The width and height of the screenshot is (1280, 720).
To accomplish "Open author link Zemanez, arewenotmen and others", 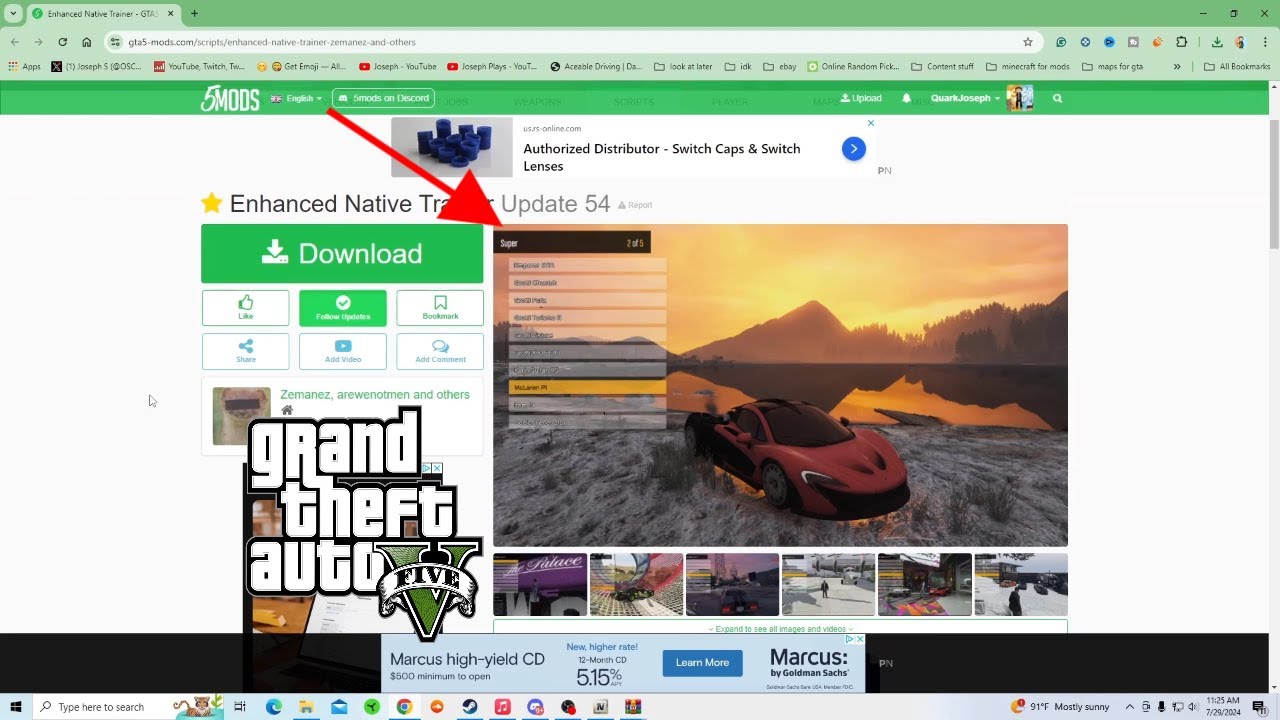I will click(x=375, y=395).
